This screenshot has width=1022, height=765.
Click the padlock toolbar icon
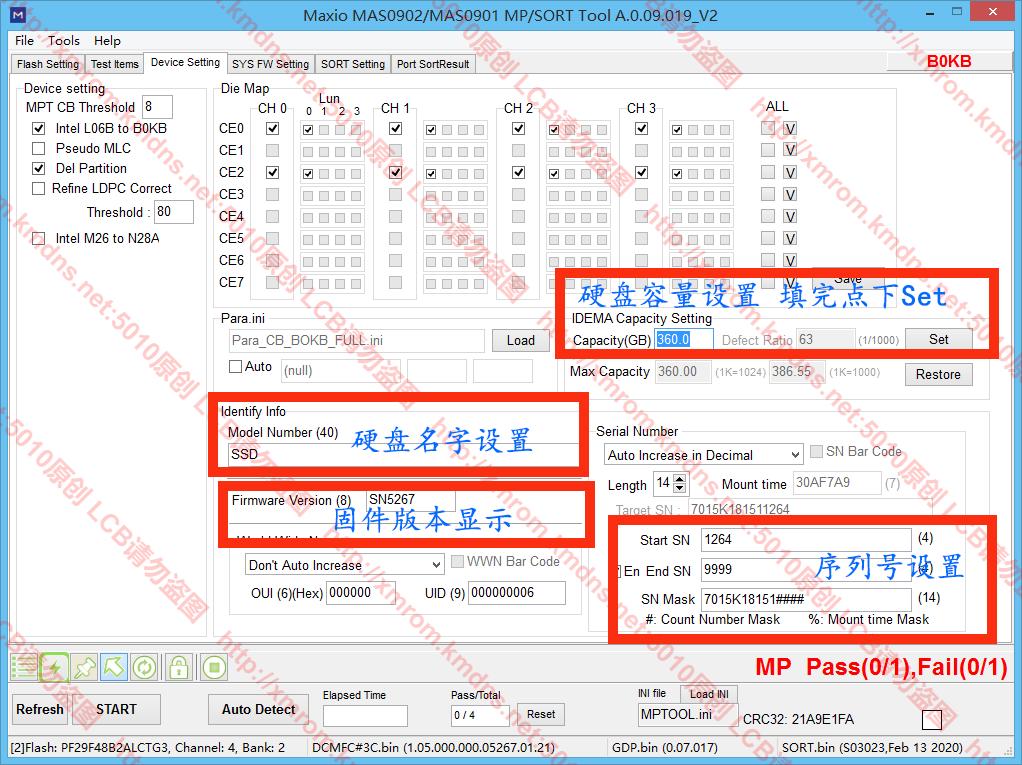click(178, 667)
